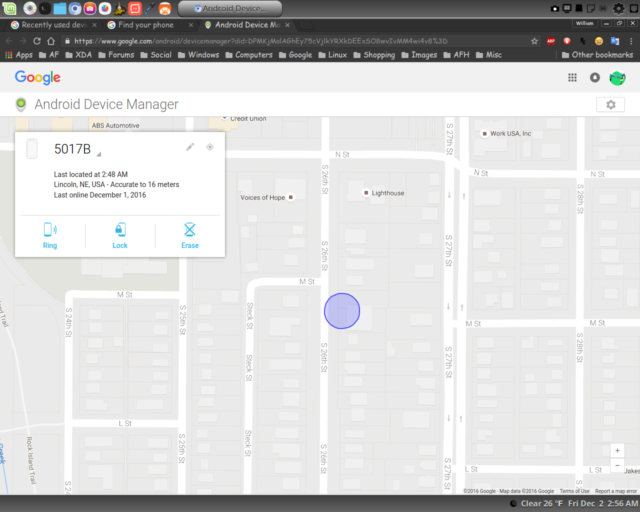Click the Google logo
This screenshot has height=512, width=640.
tap(38, 77)
